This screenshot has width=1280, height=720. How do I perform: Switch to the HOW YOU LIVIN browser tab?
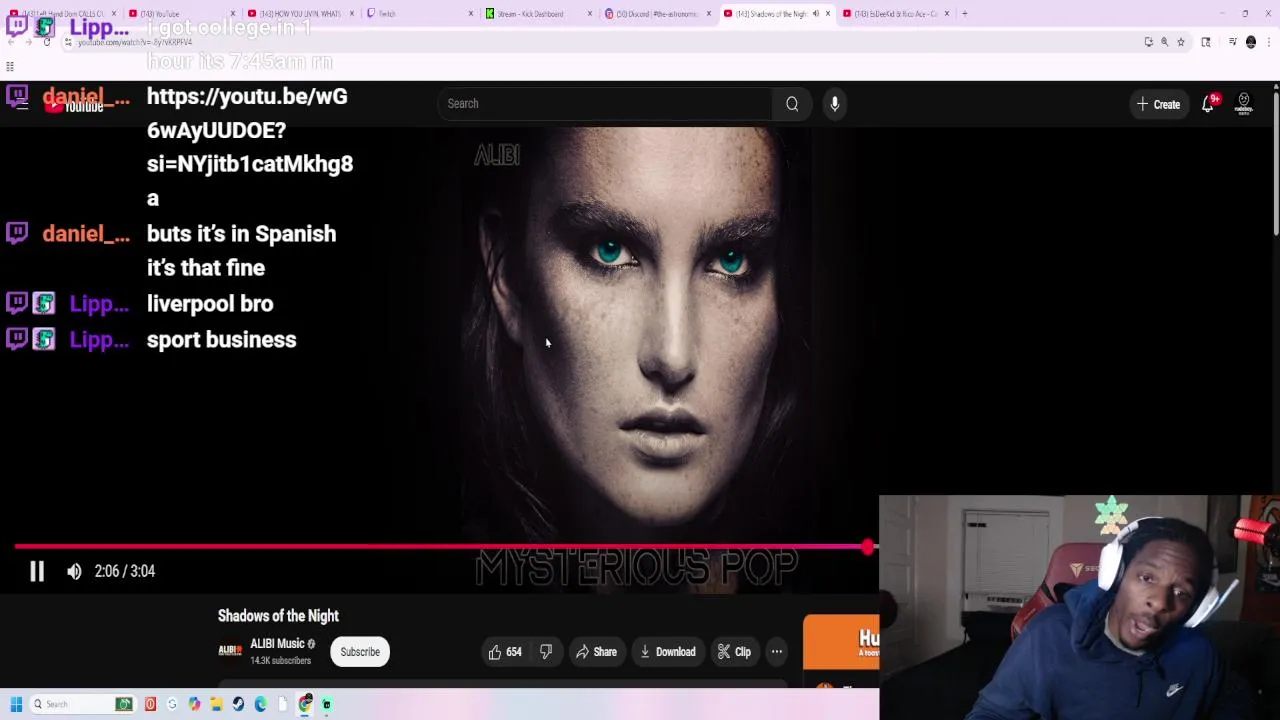[x=300, y=14]
